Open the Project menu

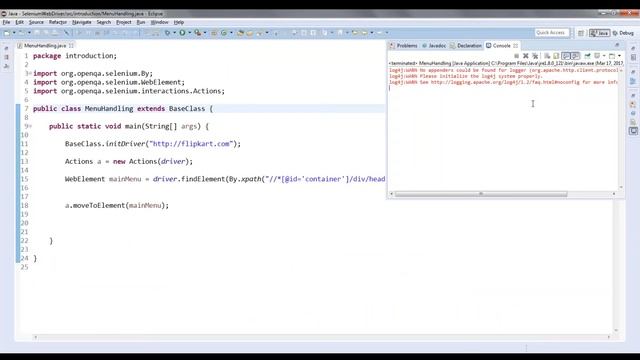click(124, 22)
